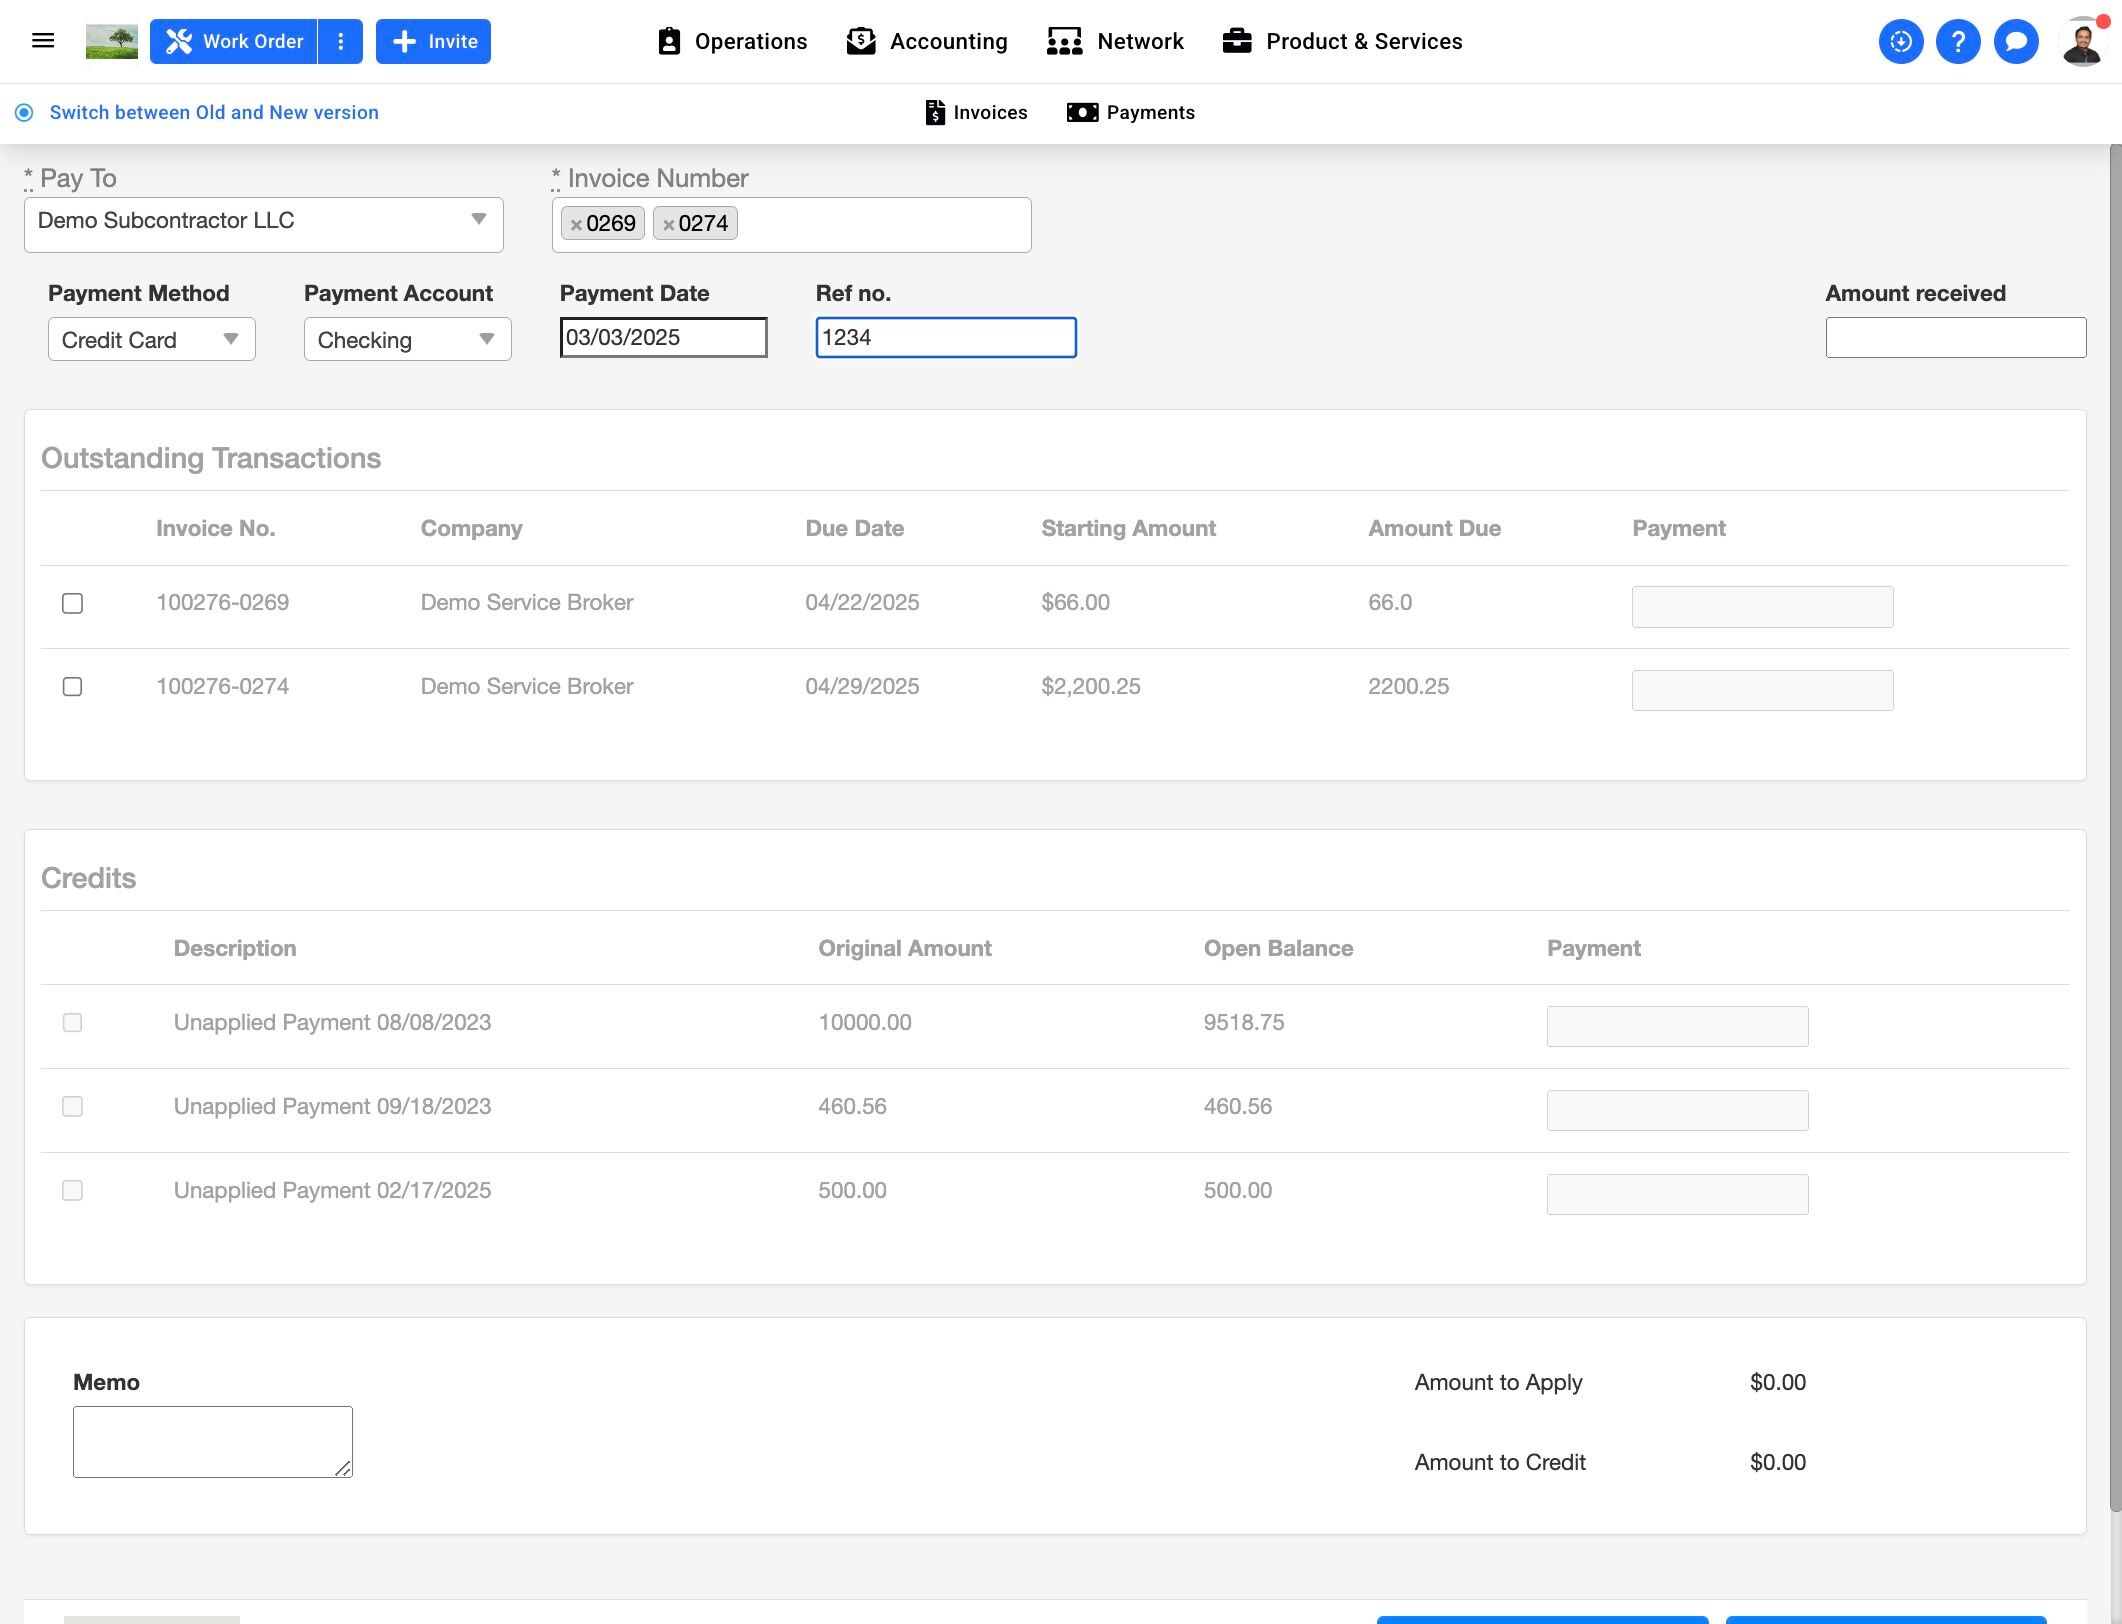Click the Amount received input field
The image size is (2122, 1624).
click(1955, 338)
